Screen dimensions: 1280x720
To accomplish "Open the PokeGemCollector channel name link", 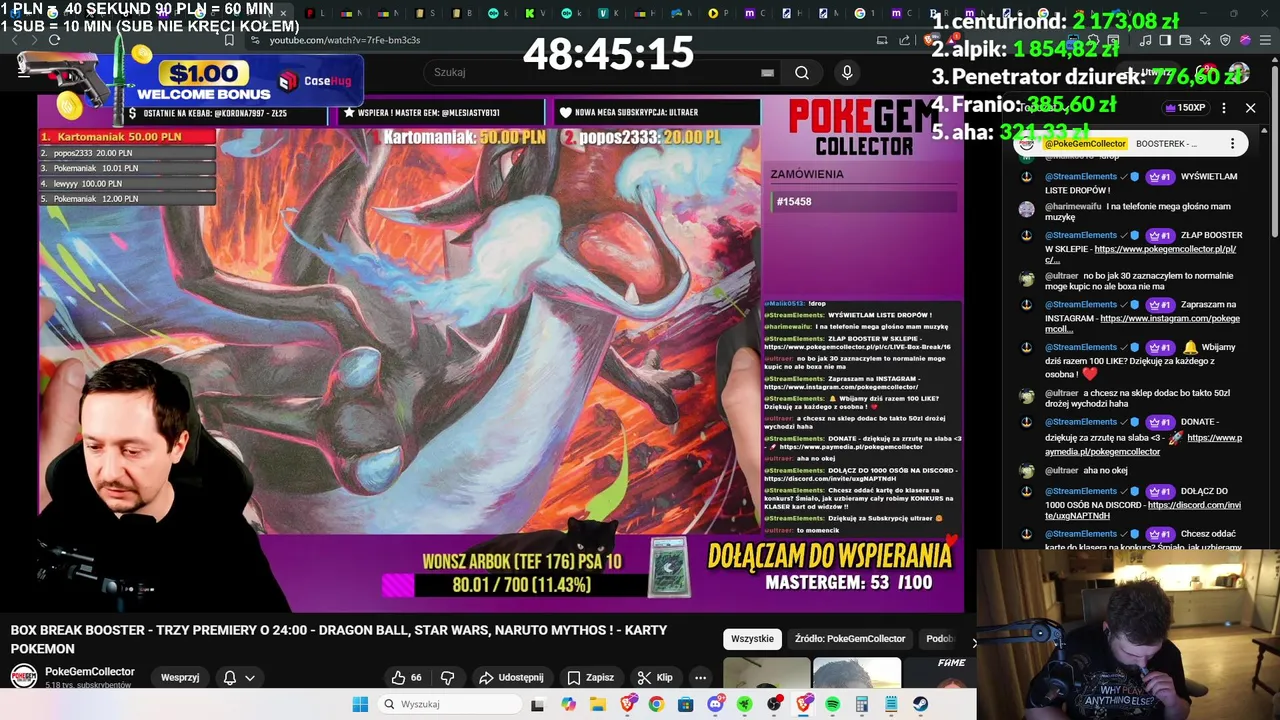I will 90,671.
